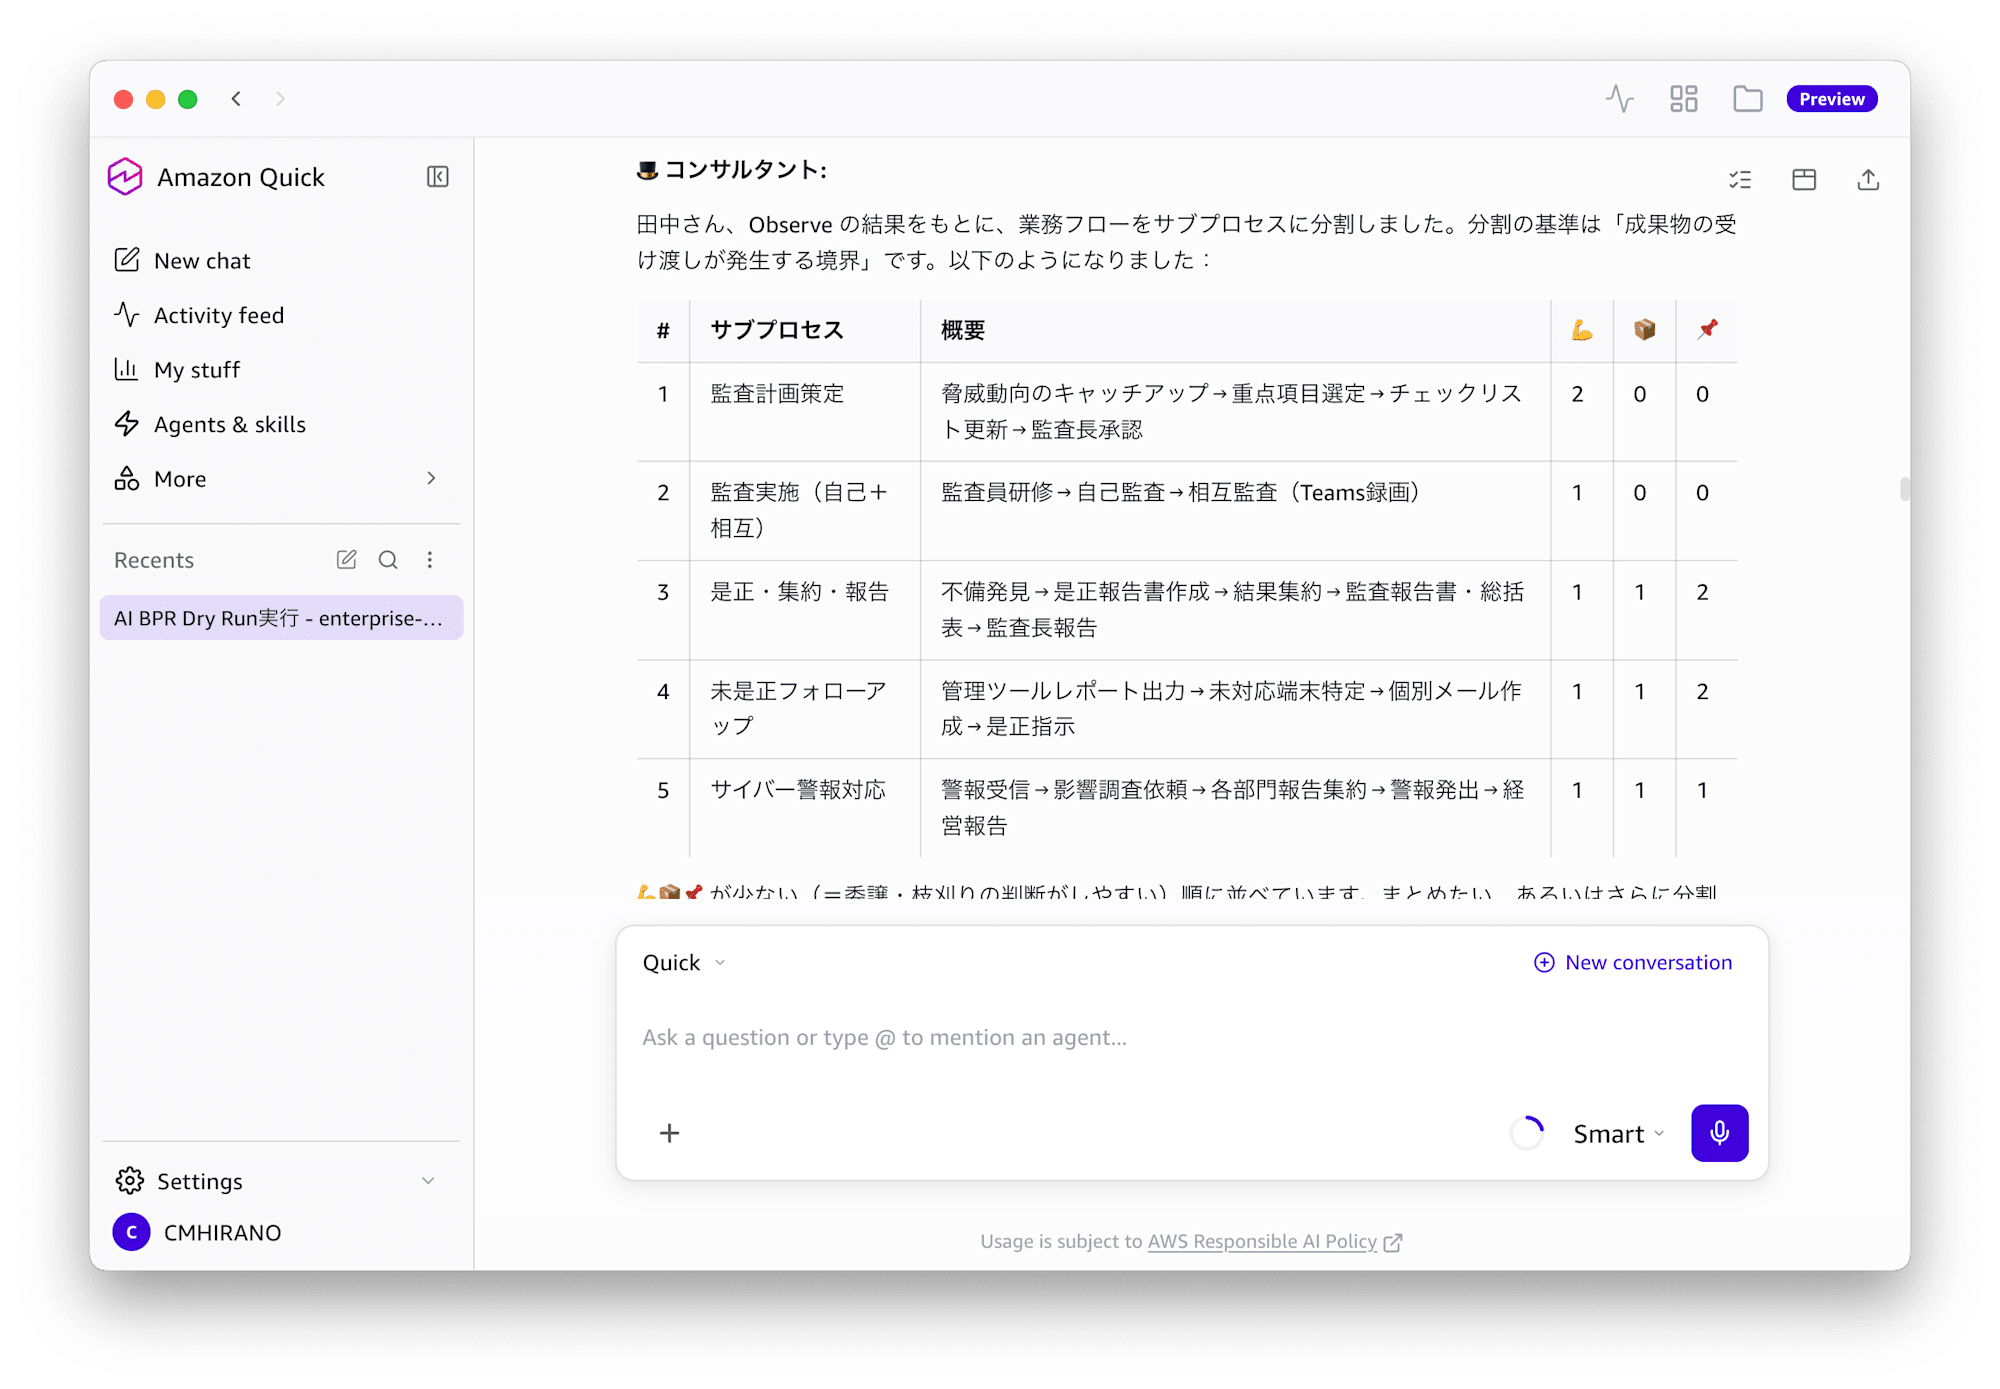
Task: Open the Recents three-dot options menu
Action: [x=430, y=560]
